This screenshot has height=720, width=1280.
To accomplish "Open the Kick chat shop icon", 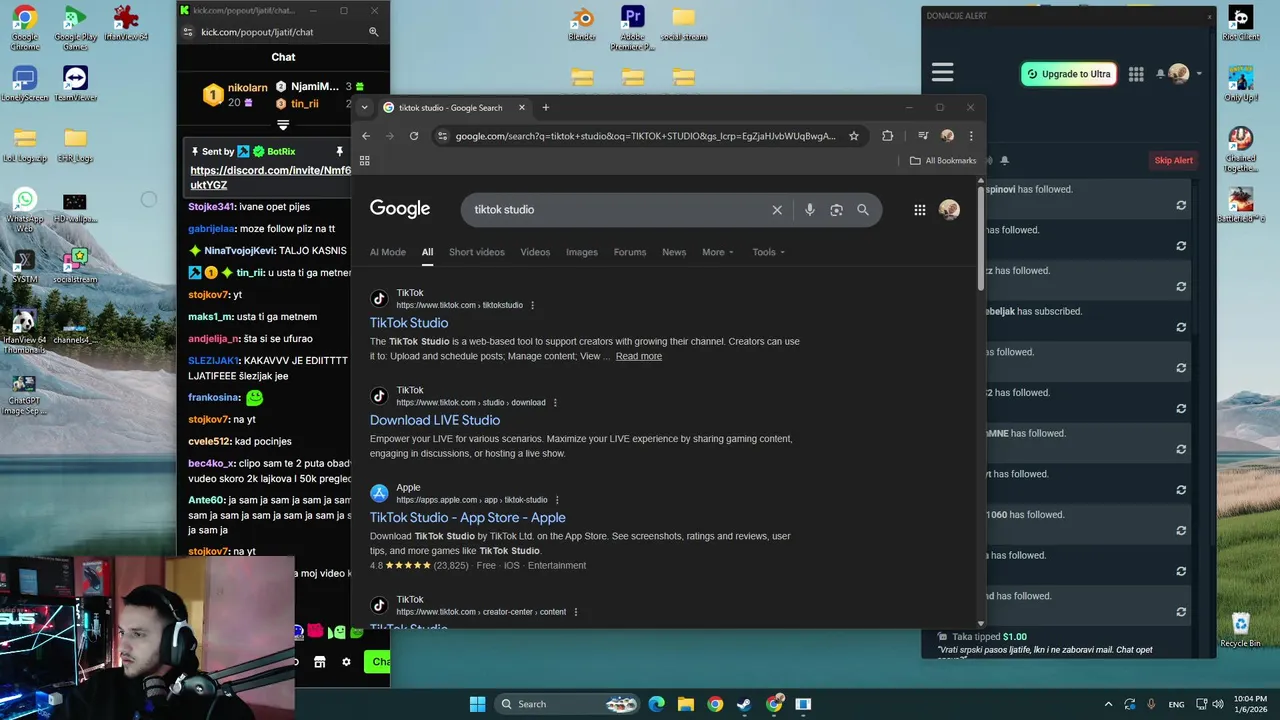I will [x=320, y=662].
